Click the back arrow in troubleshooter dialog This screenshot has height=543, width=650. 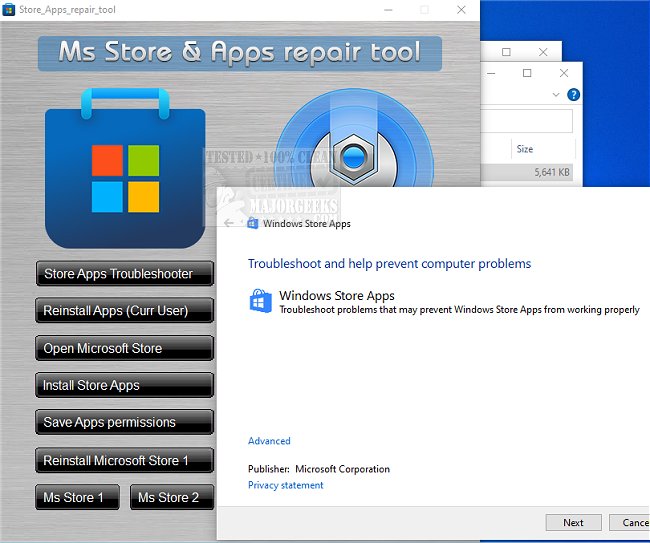coord(229,223)
